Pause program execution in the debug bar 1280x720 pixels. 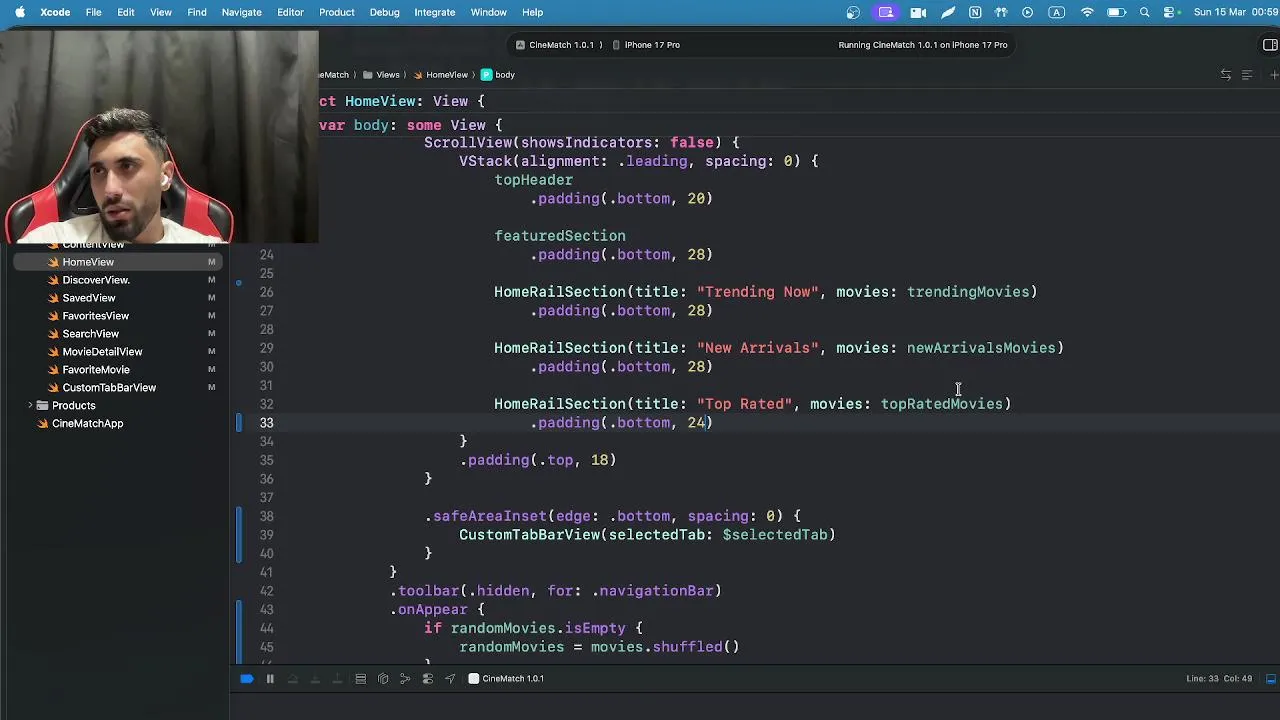(270, 679)
